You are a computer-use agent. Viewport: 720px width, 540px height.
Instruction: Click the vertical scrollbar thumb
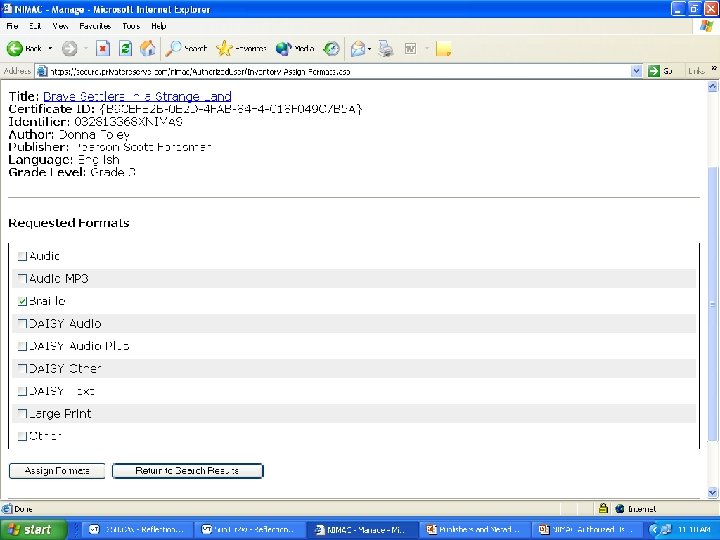[712, 303]
